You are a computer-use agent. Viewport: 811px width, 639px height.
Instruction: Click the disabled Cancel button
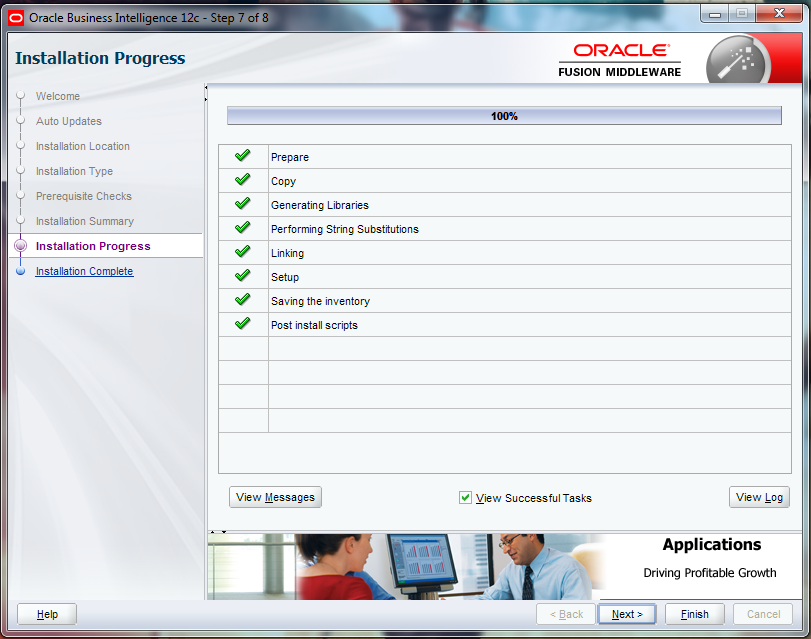pyautogui.click(x=763, y=614)
